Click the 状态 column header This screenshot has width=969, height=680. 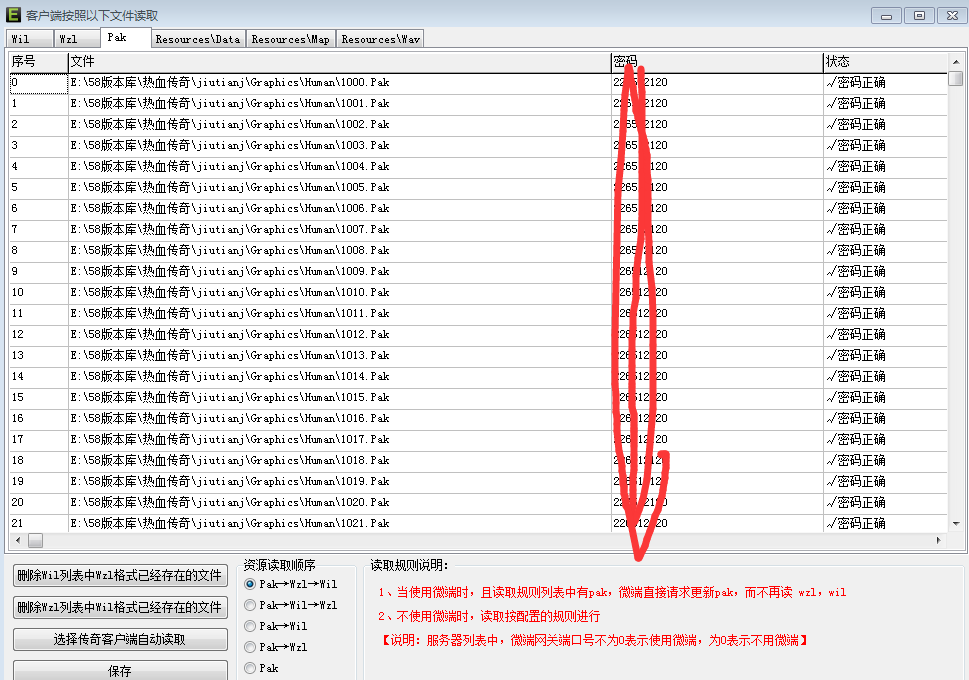point(885,62)
